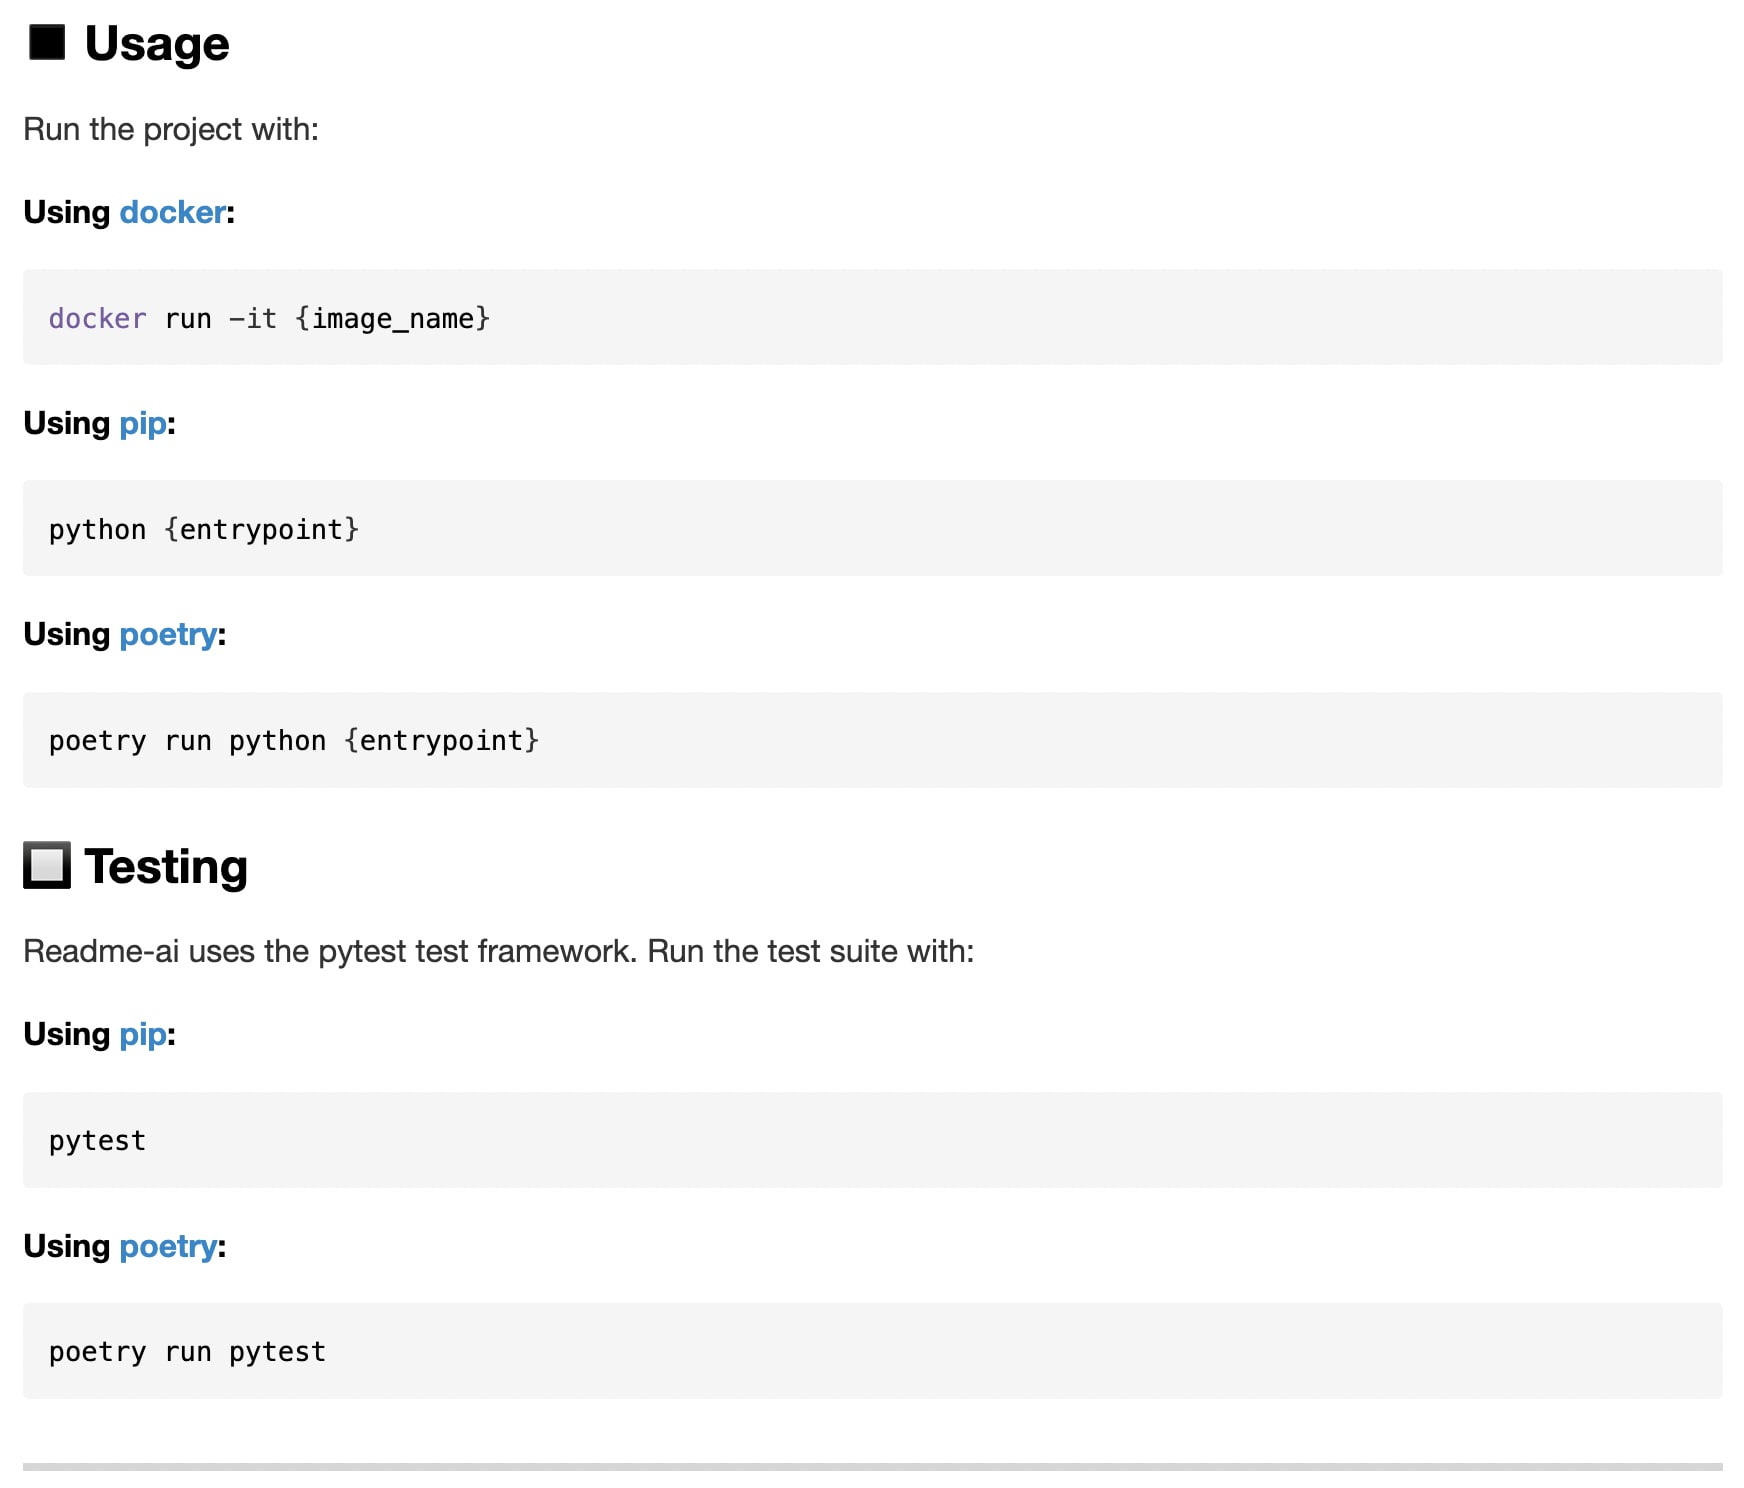Image resolution: width=1744 pixels, height=1488 pixels.
Task: Open the docker link
Action: [x=172, y=212]
